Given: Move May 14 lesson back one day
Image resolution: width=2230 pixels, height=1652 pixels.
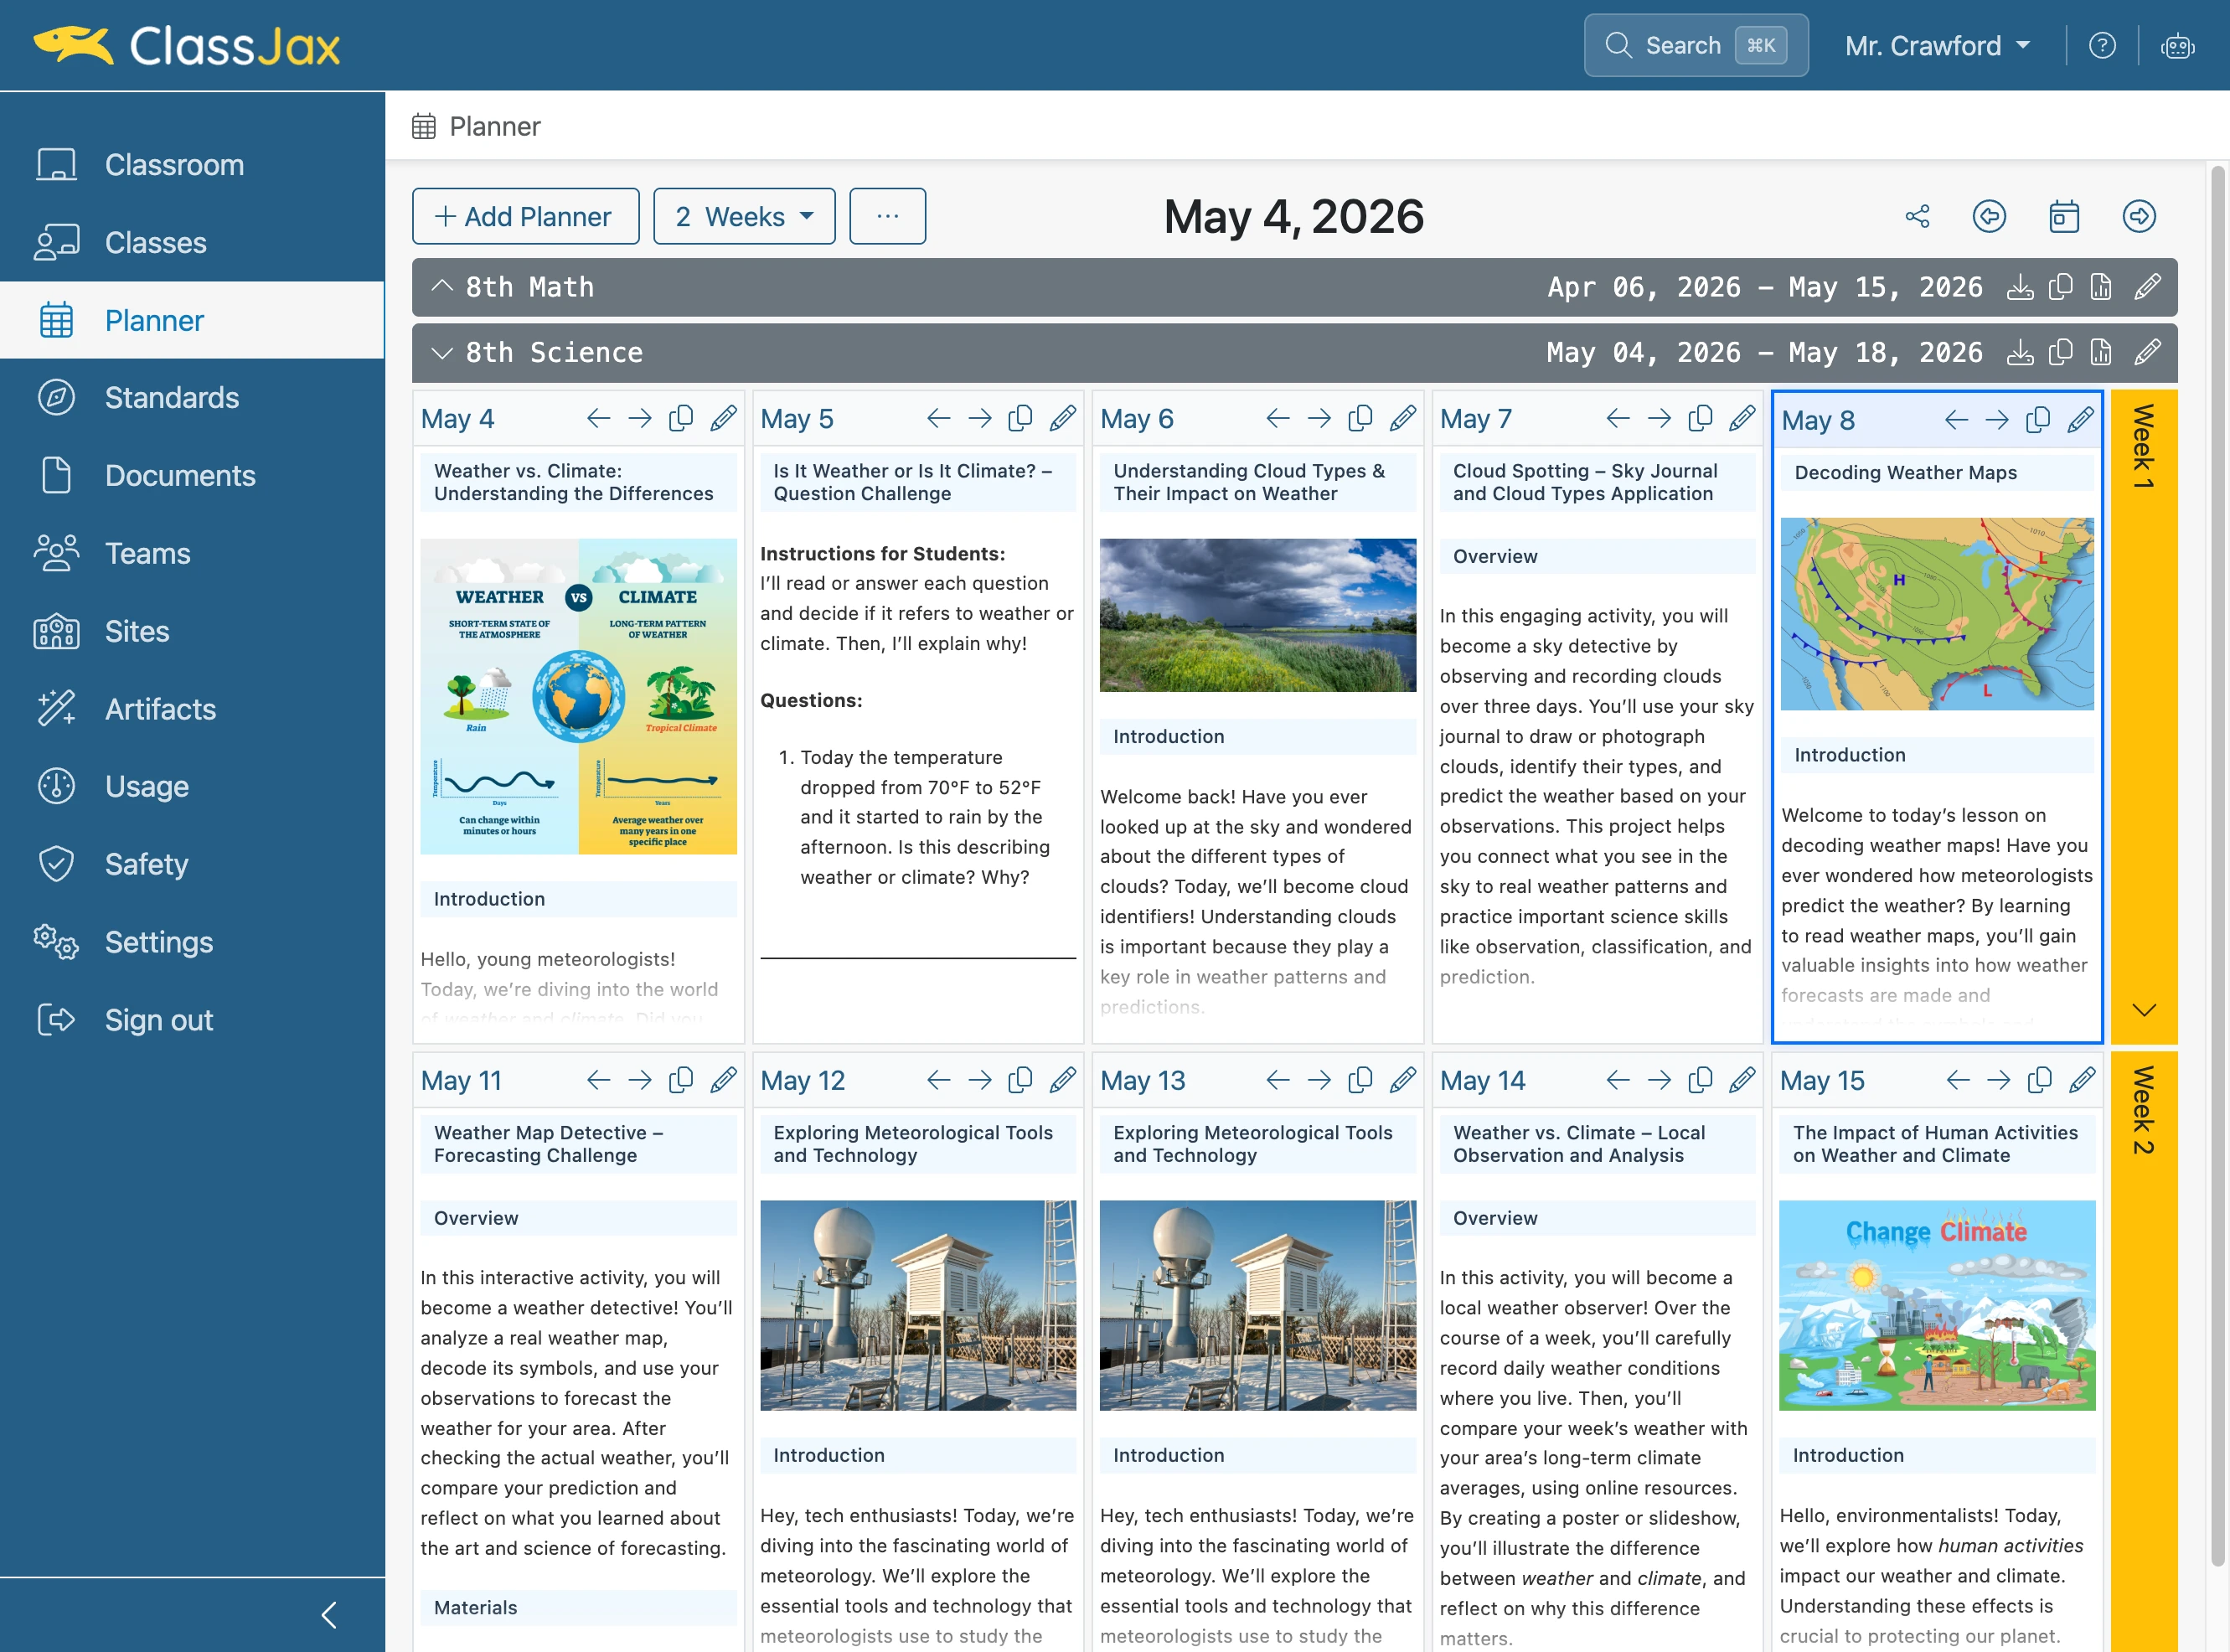Looking at the screenshot, I should coord(1618,1081).
